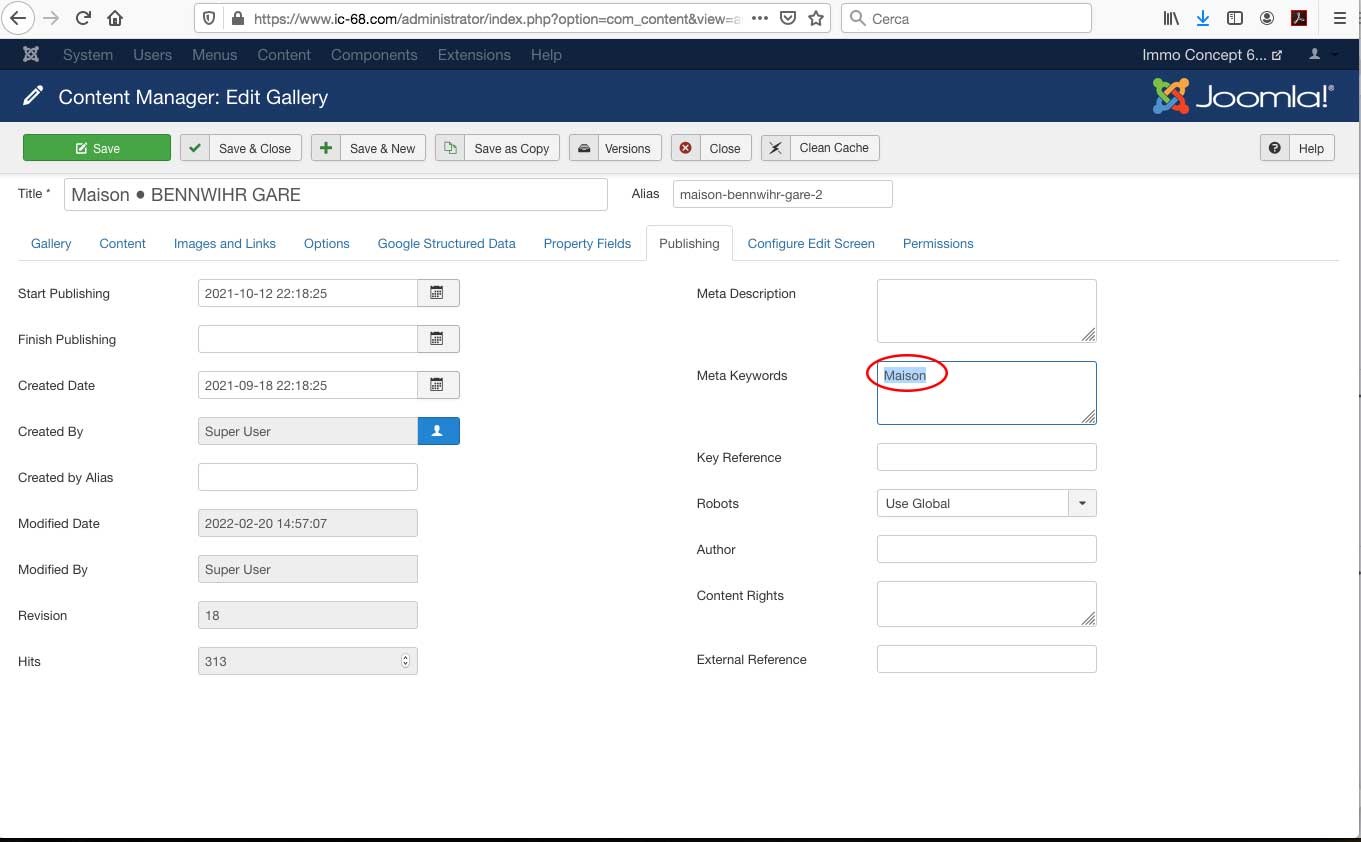
Task: Switch to the Property Fields tab
Action: tap(587, 243)
